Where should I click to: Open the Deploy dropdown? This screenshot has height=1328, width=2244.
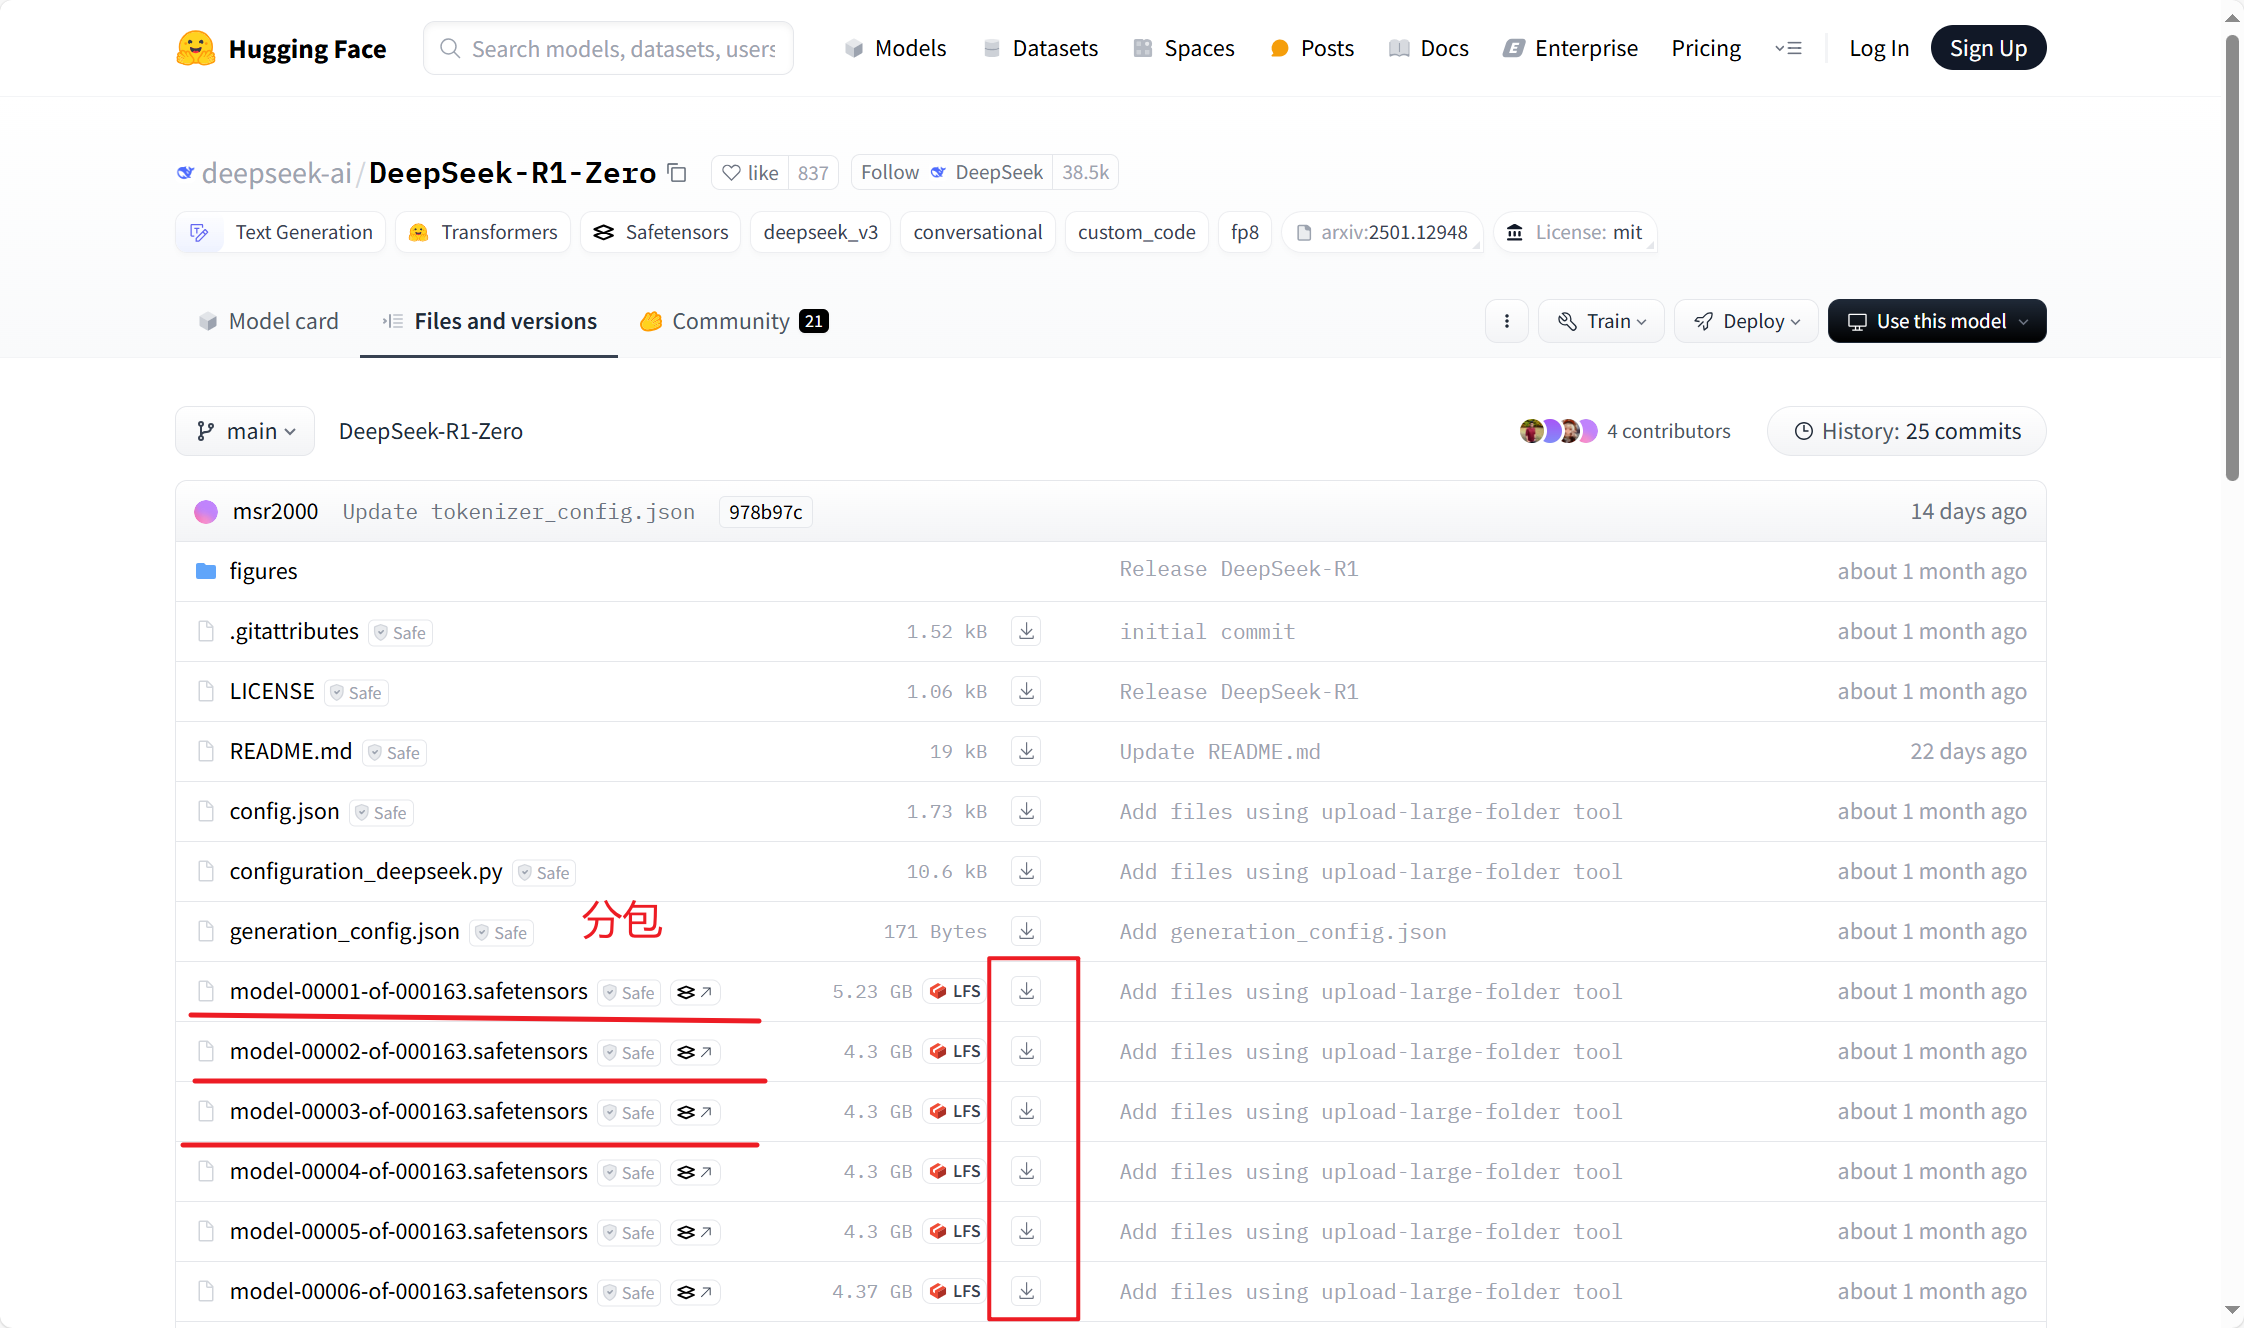point(1746,321)
